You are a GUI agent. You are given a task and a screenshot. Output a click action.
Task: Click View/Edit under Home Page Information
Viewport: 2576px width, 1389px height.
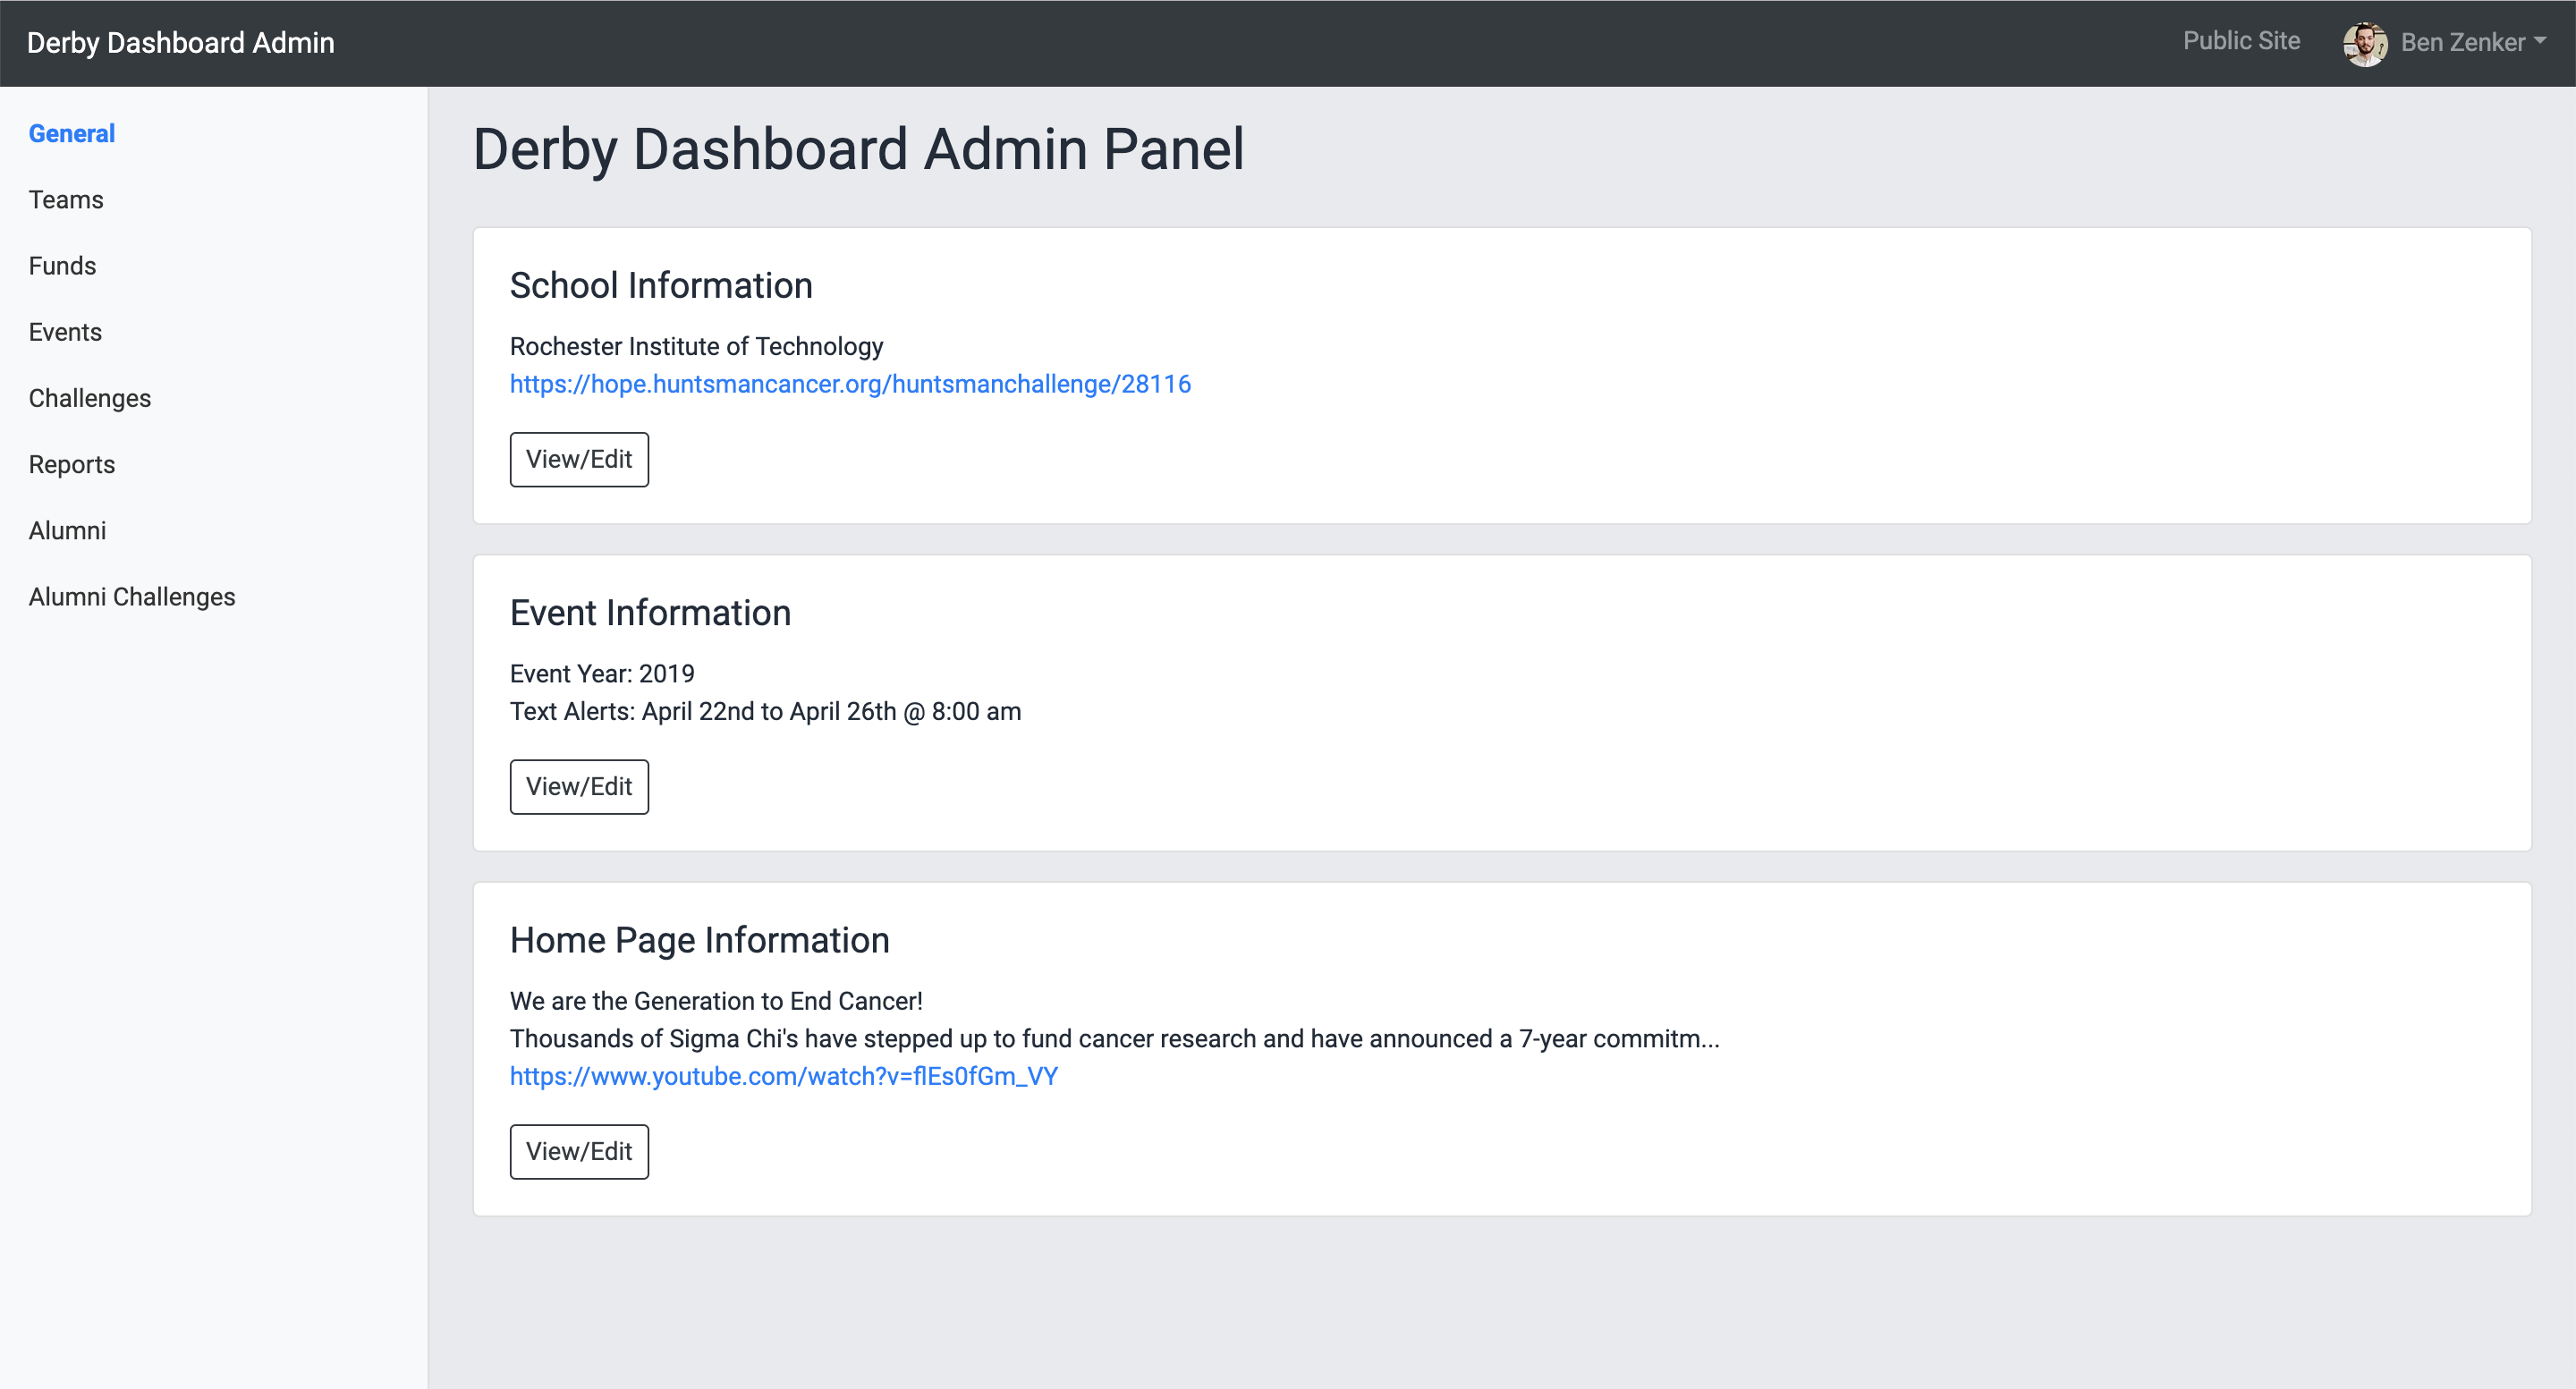[x=579, y=1151]
